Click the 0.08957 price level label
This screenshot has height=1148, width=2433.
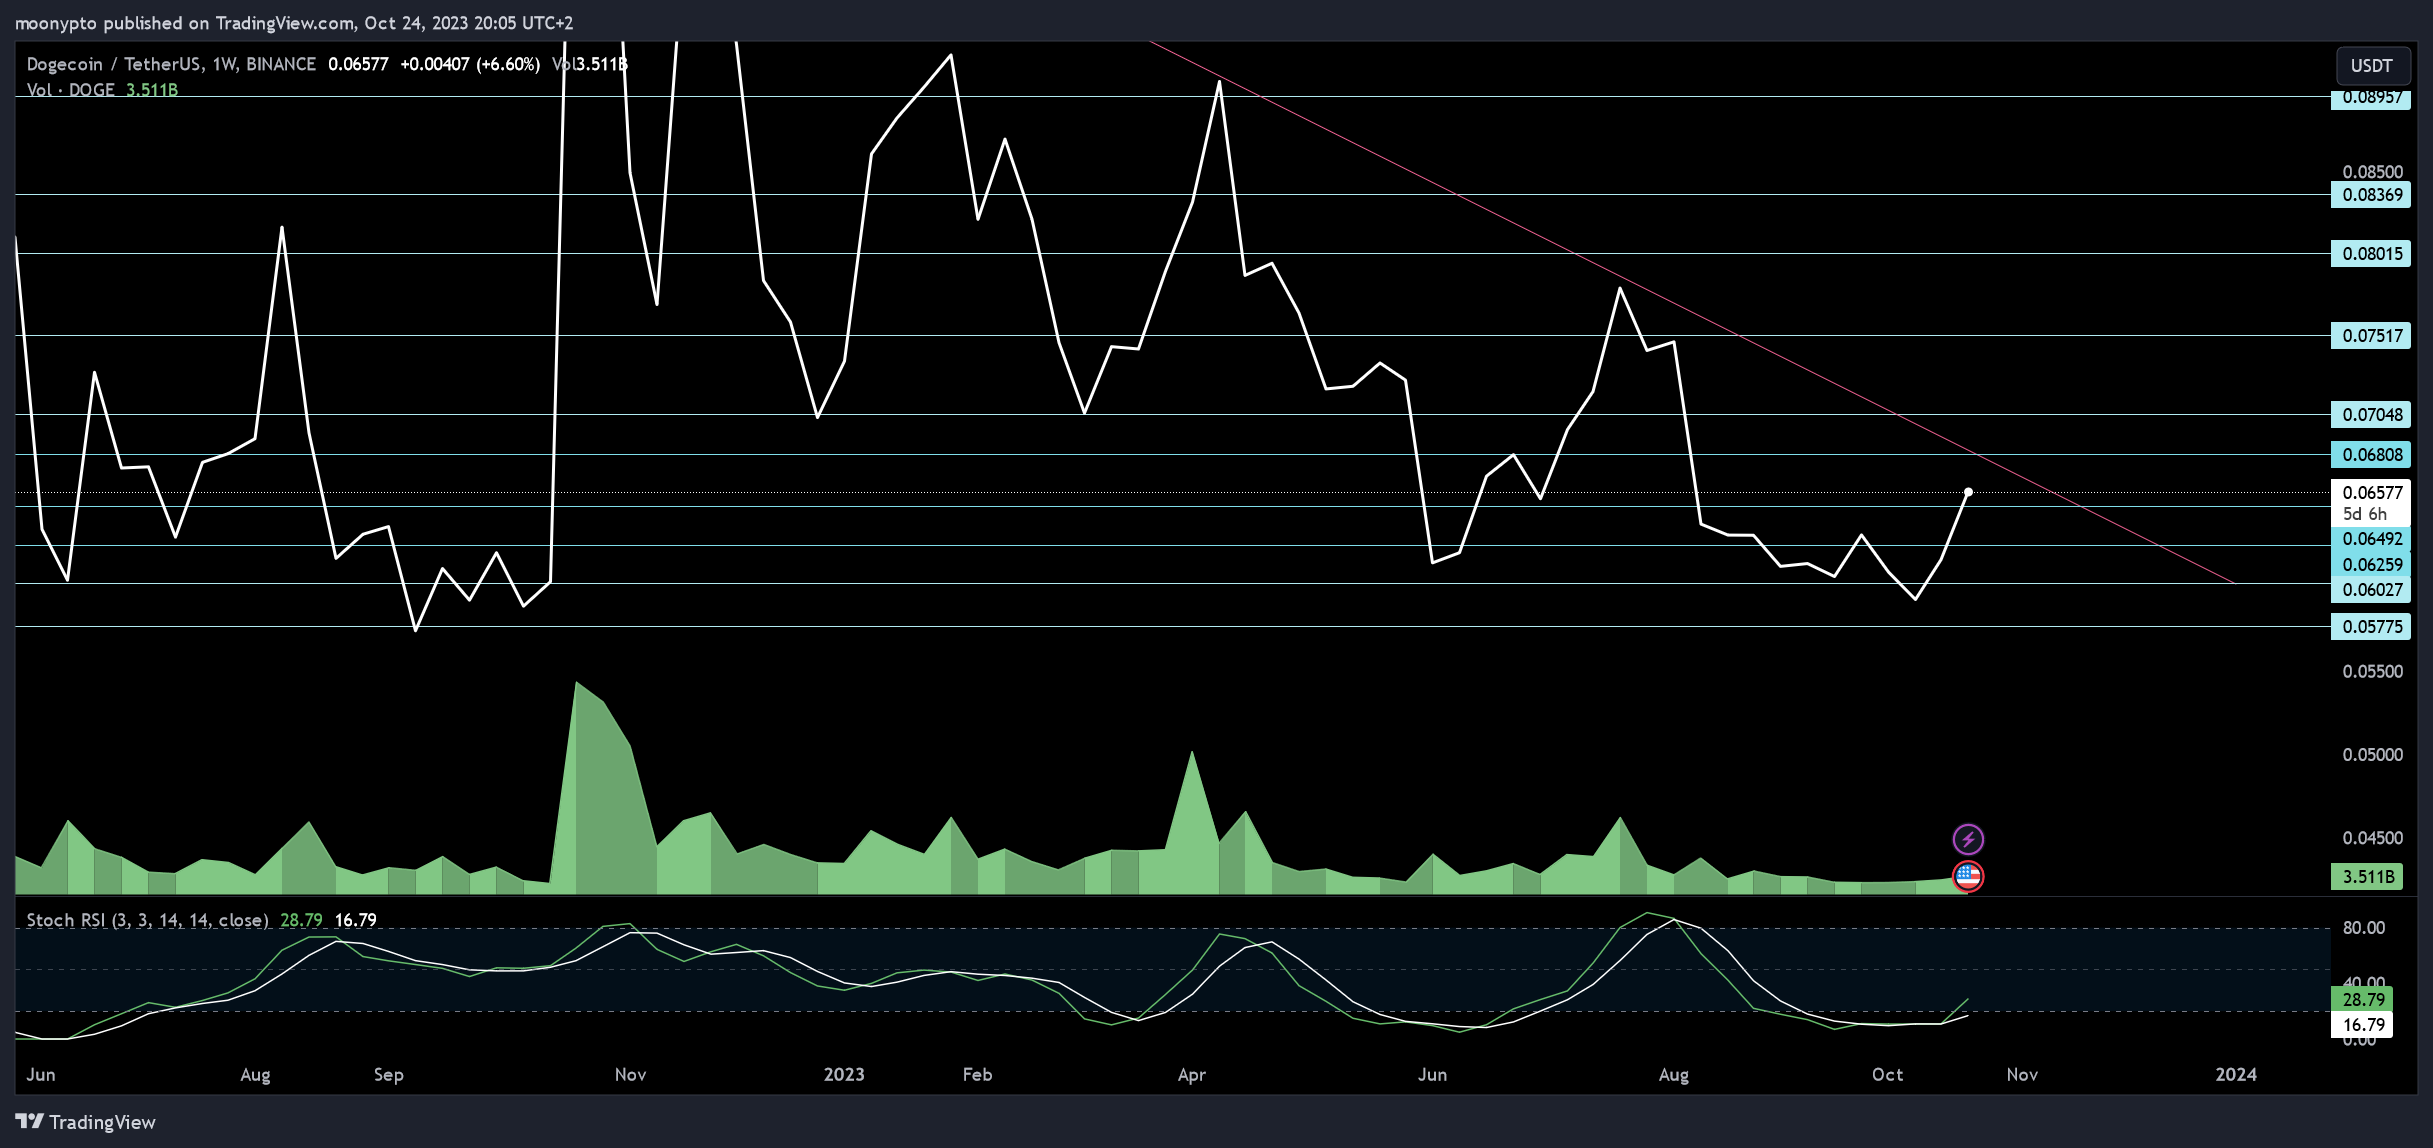[x=2371, y=98]
